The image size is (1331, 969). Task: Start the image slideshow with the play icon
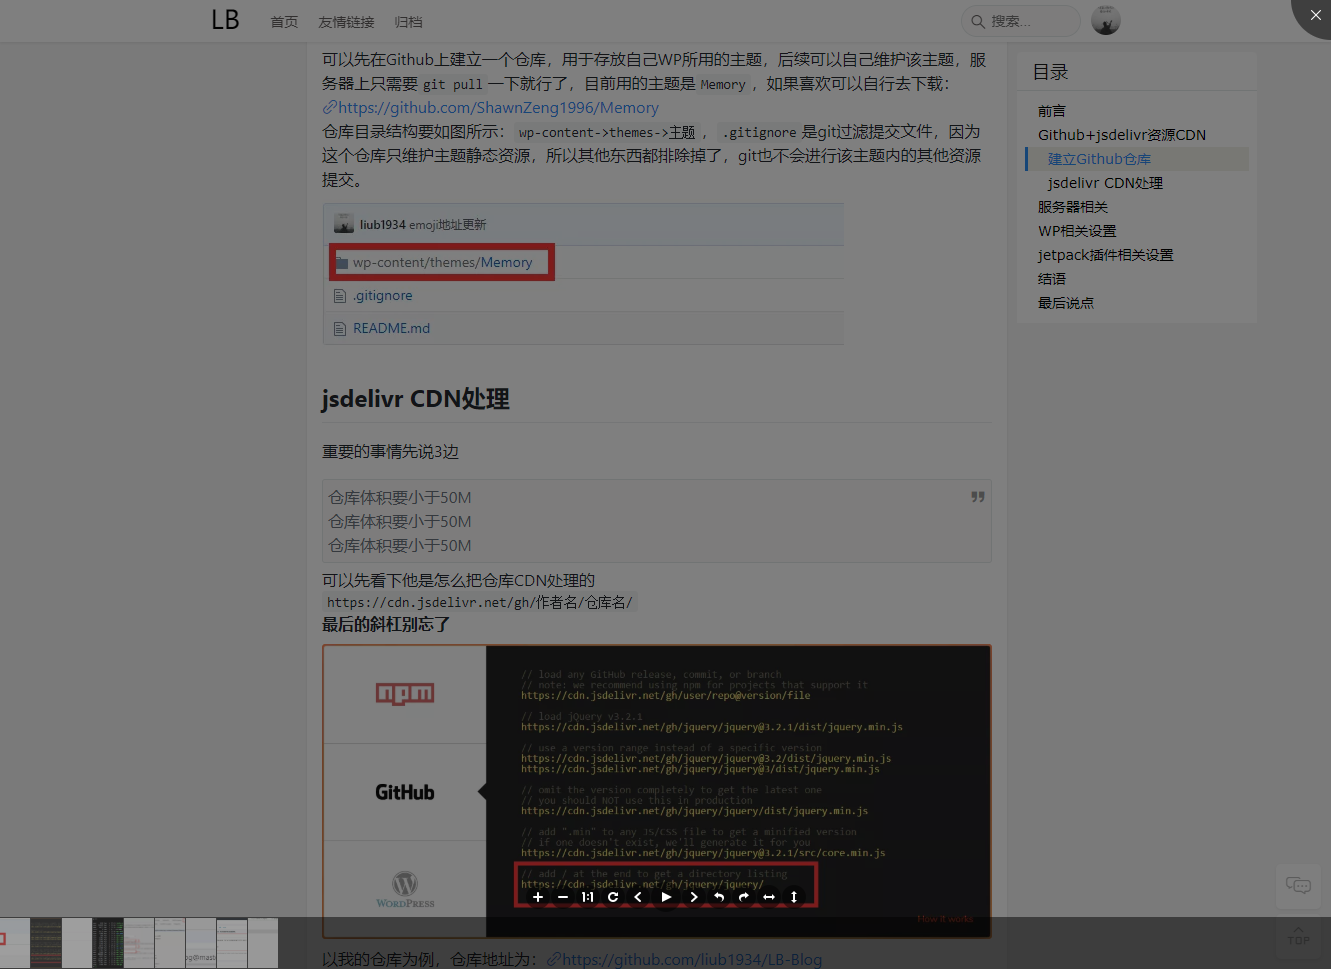pos(665,897)
